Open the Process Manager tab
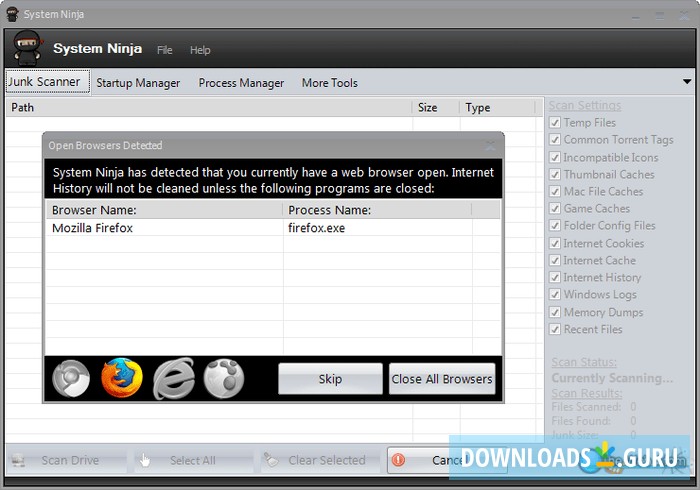 (x=241, y=83)
